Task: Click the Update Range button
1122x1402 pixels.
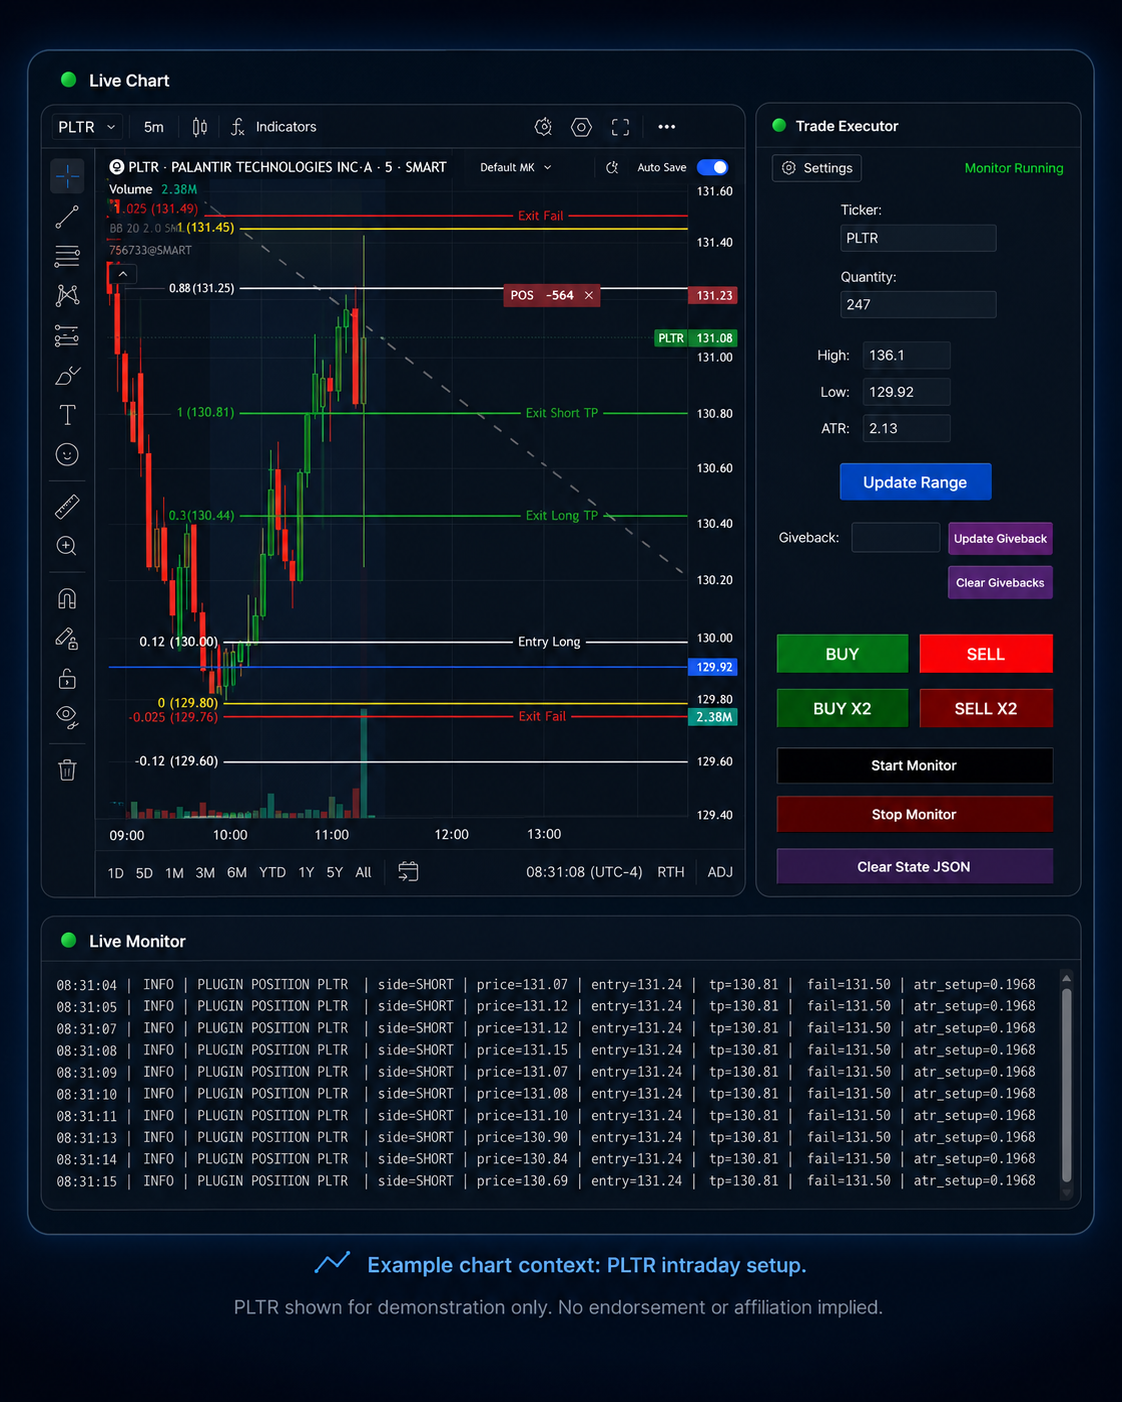Action: [x=915, y=482]
